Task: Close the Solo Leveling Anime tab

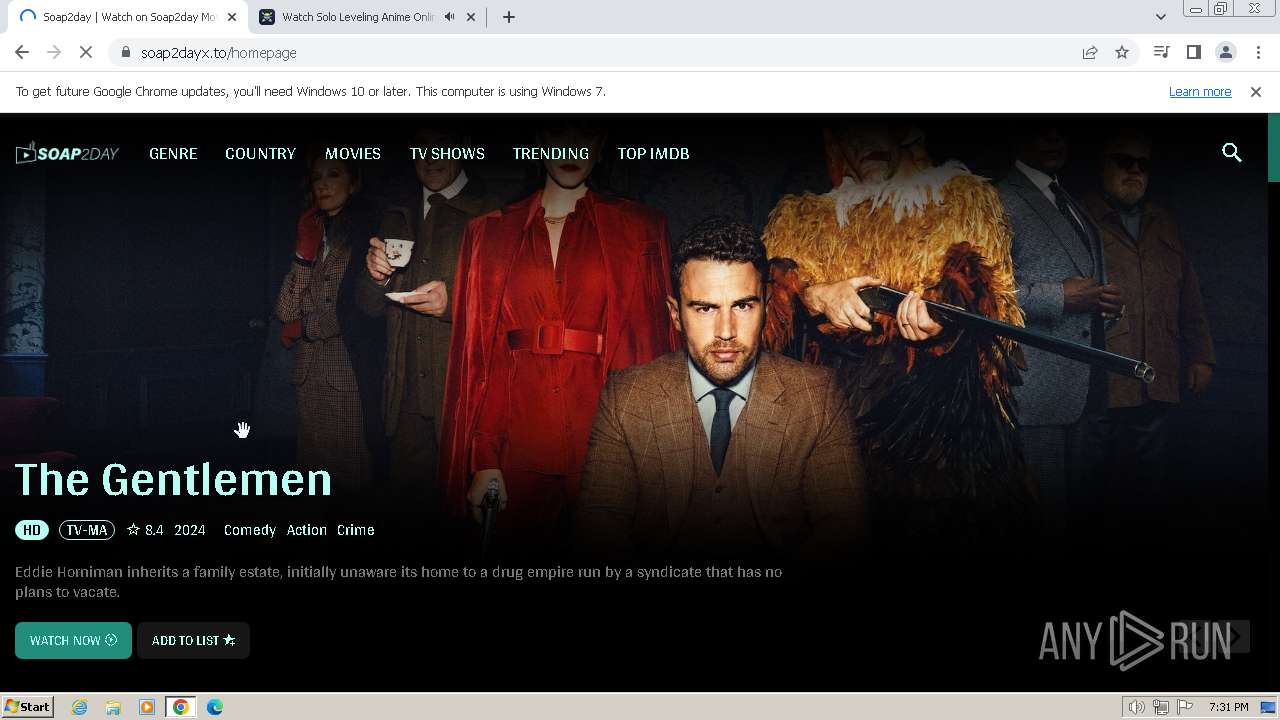Action: pyautogui.click(x=471, y=17)
